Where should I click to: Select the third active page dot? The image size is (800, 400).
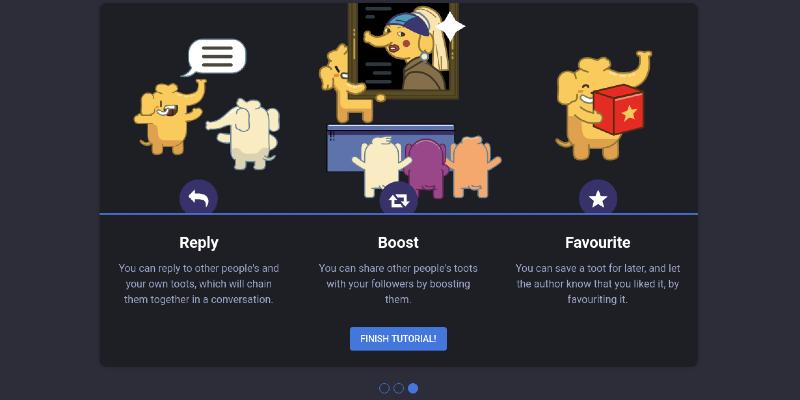click(x=413, y=388)
